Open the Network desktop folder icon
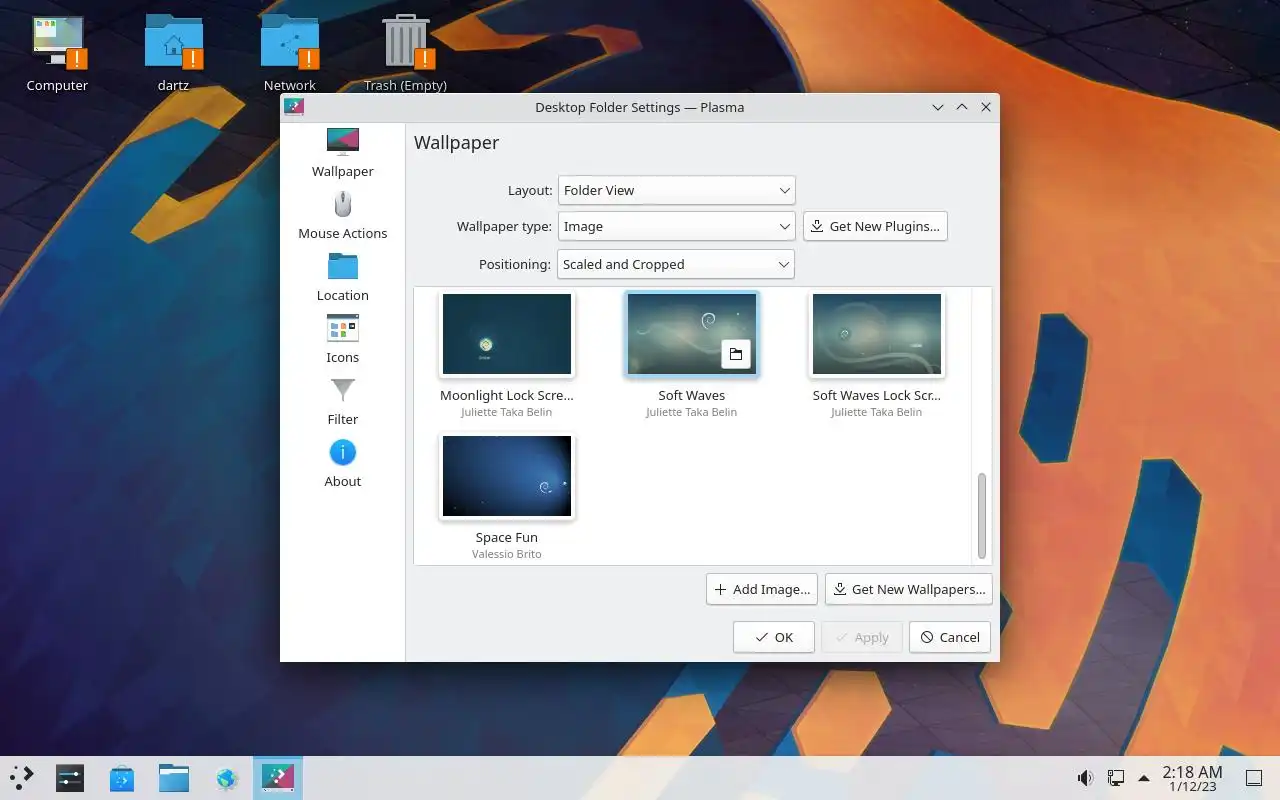The image size is (1280, 800). click(x=290, y=54)
